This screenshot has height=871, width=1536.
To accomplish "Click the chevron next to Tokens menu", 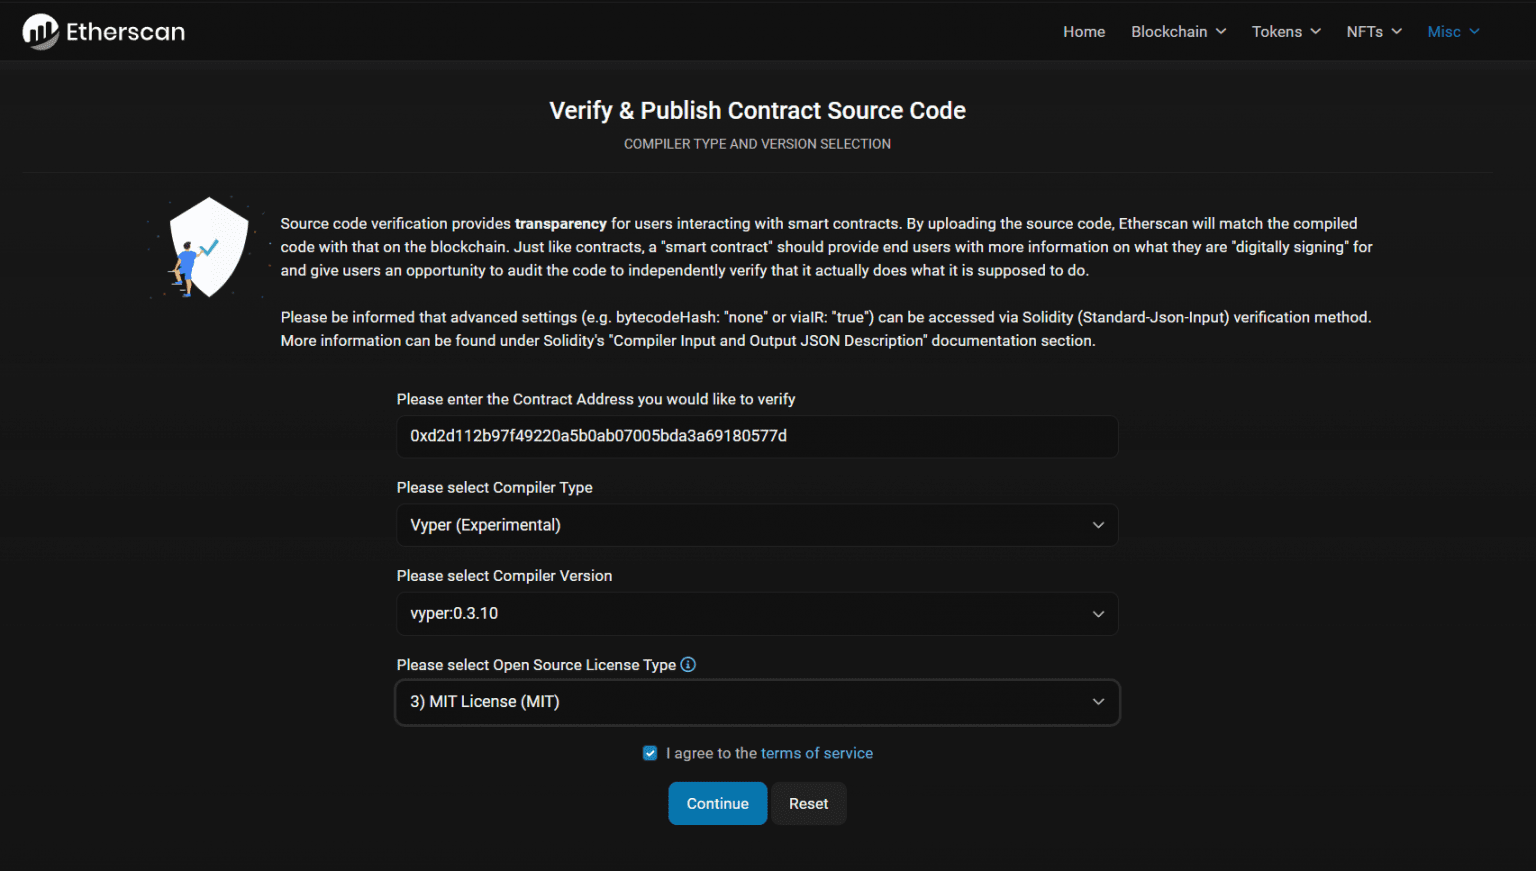I will point(1316,31).
